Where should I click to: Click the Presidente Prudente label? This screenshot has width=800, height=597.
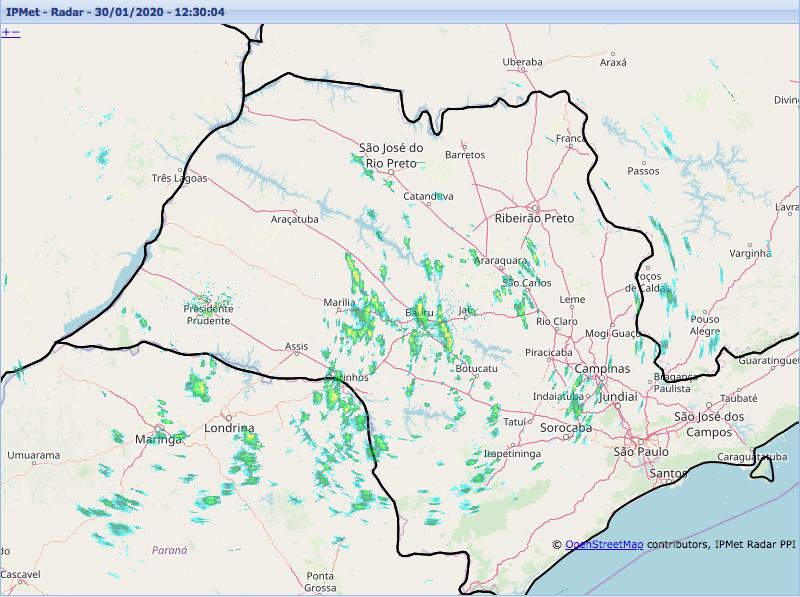click(208, 315)
